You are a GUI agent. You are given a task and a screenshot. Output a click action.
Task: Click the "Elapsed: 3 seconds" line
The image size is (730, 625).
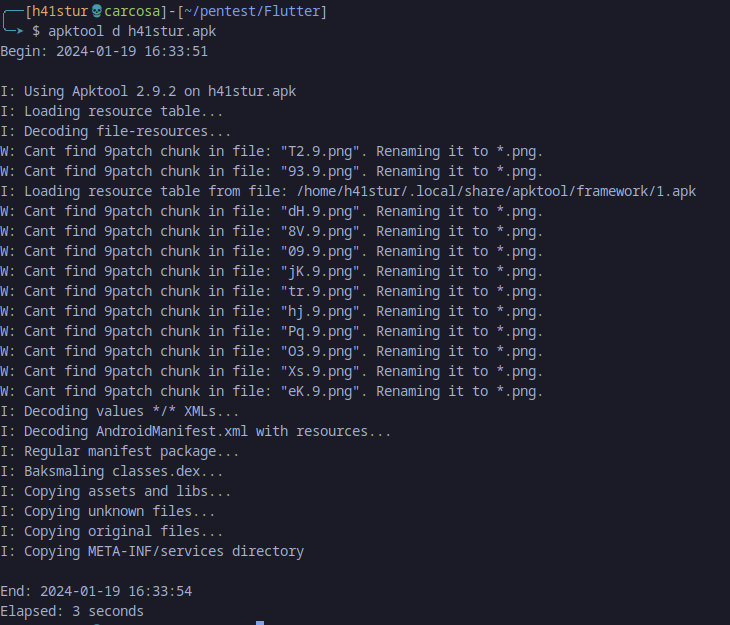[x=72, y=611]
